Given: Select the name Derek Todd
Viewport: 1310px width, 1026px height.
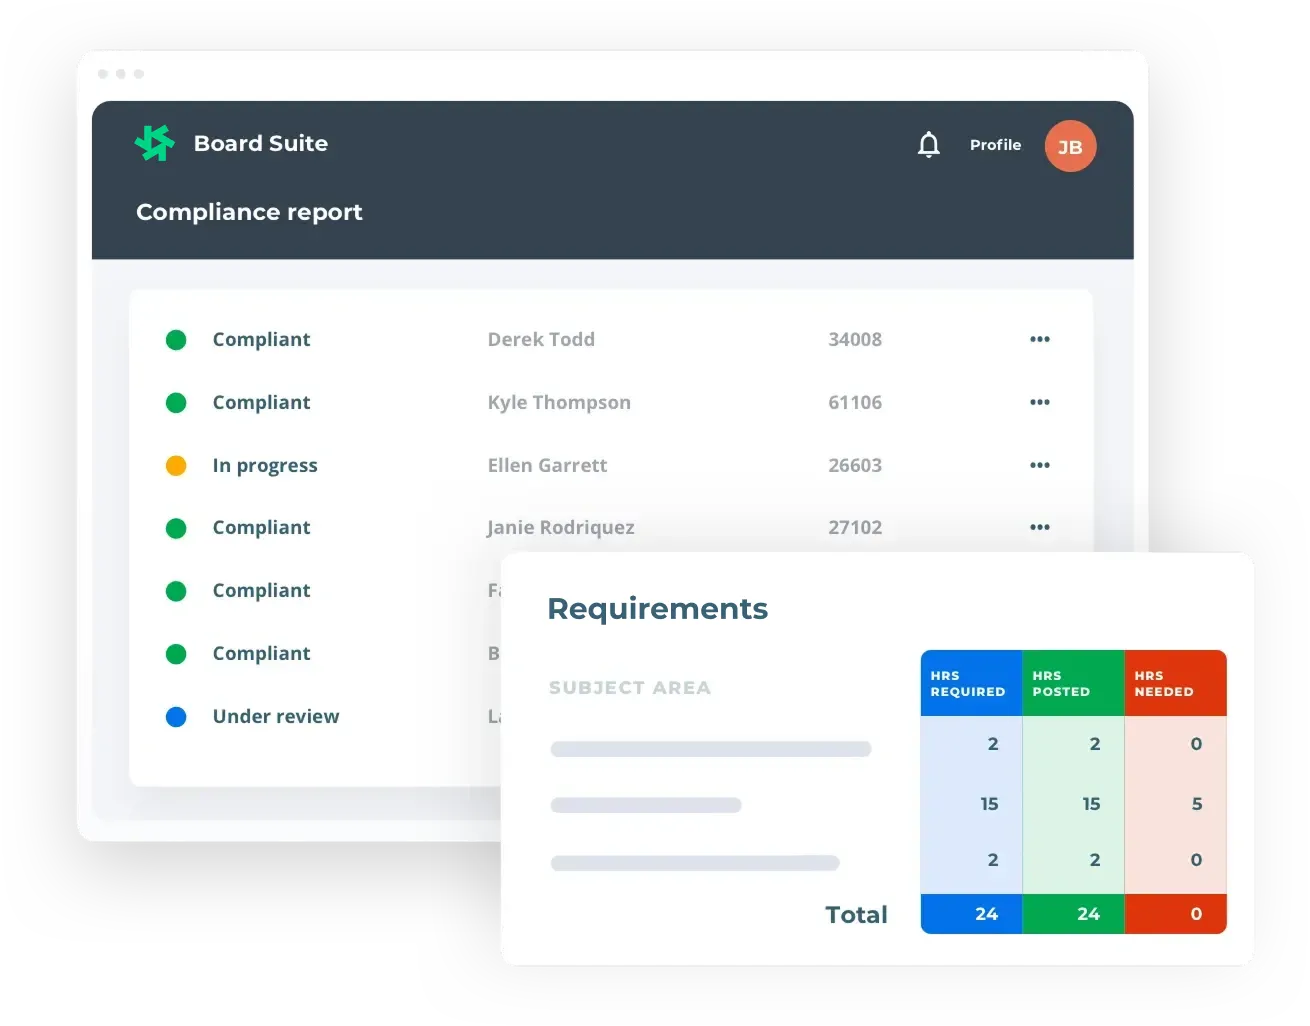Looking at the screenshot, I should 541,339.
